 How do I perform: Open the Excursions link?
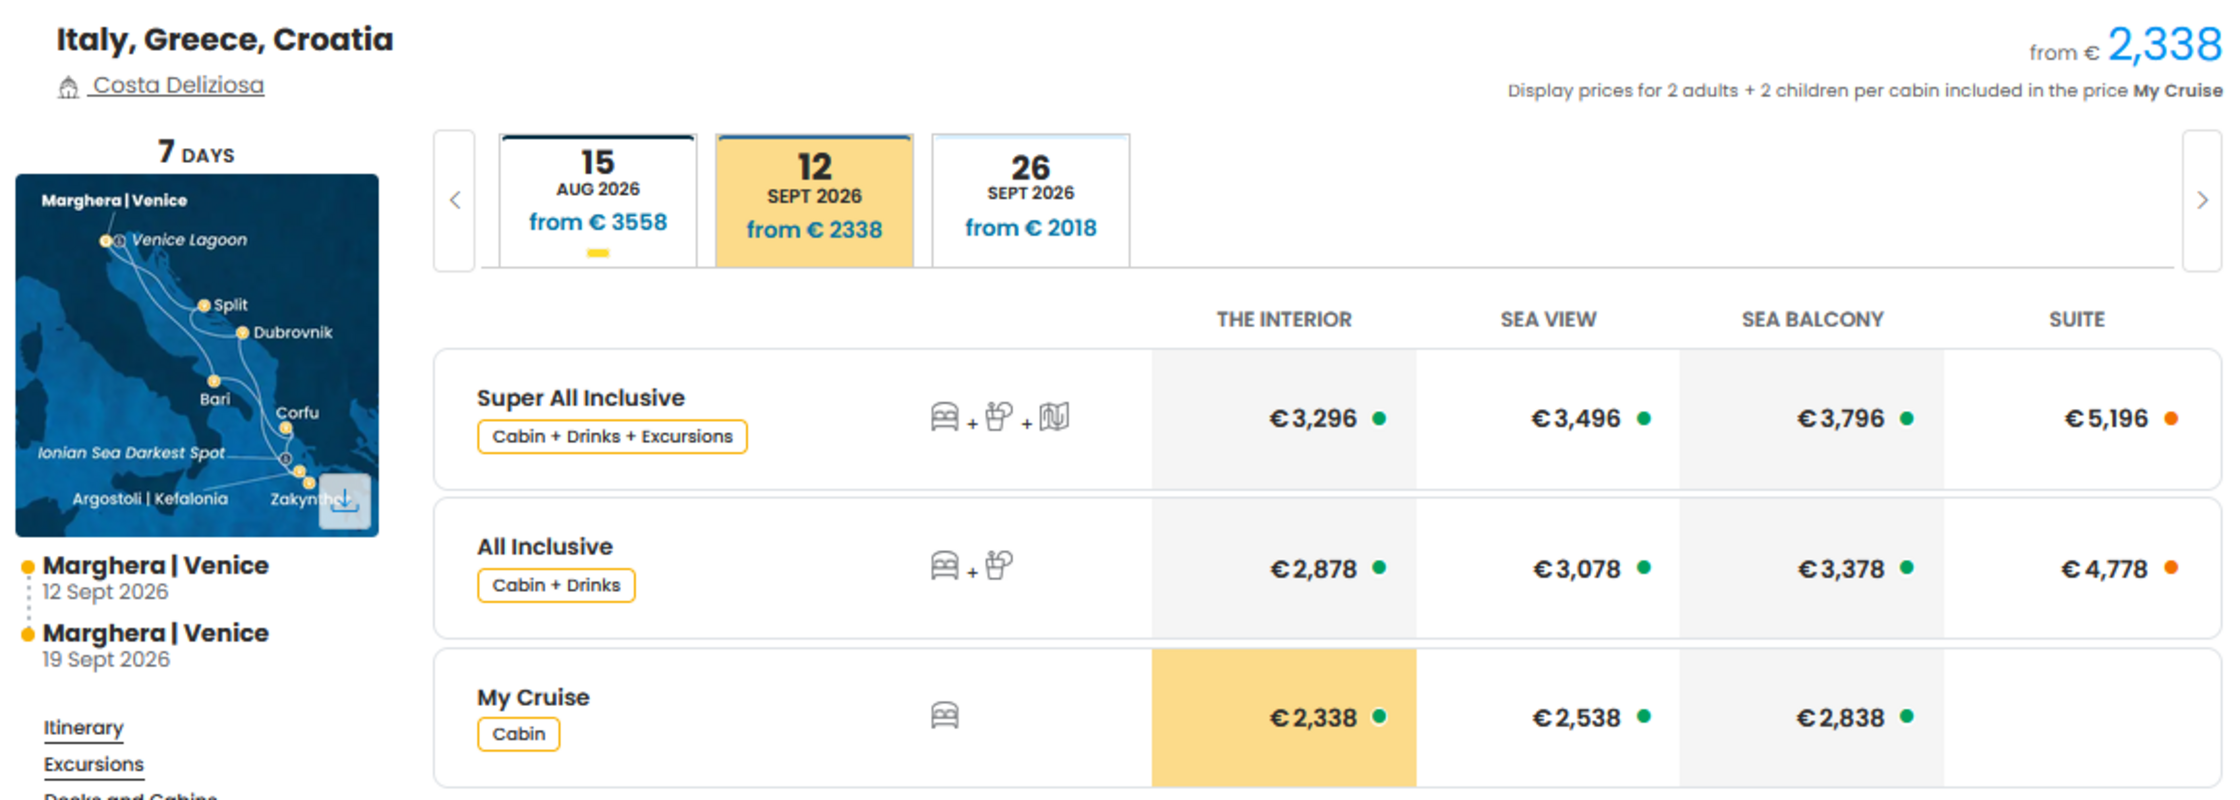94,764
